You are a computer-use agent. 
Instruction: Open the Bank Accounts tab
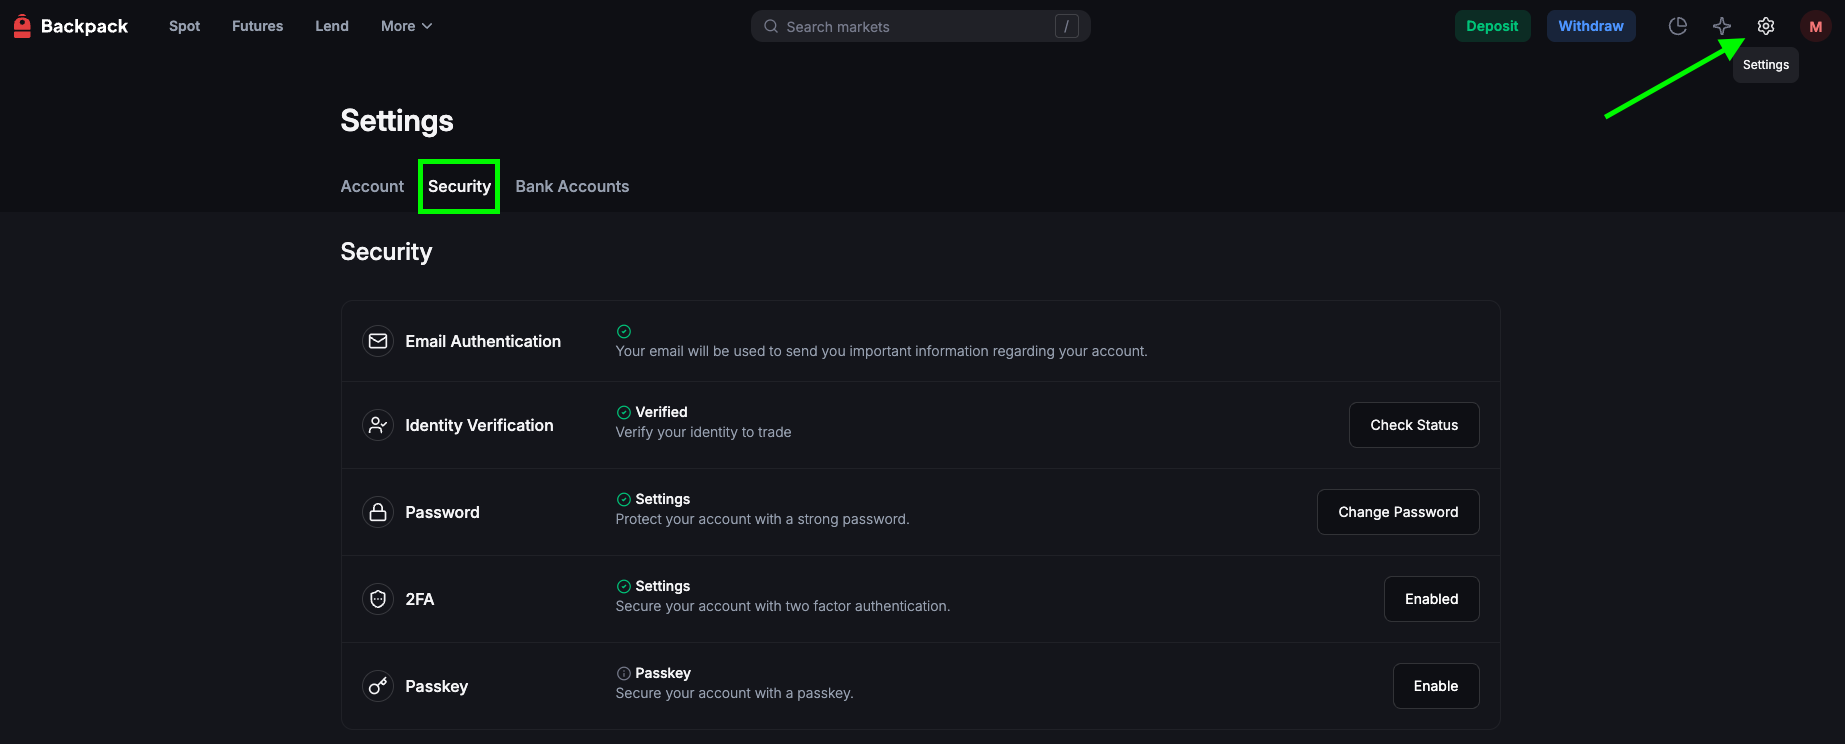click(572, 186)
